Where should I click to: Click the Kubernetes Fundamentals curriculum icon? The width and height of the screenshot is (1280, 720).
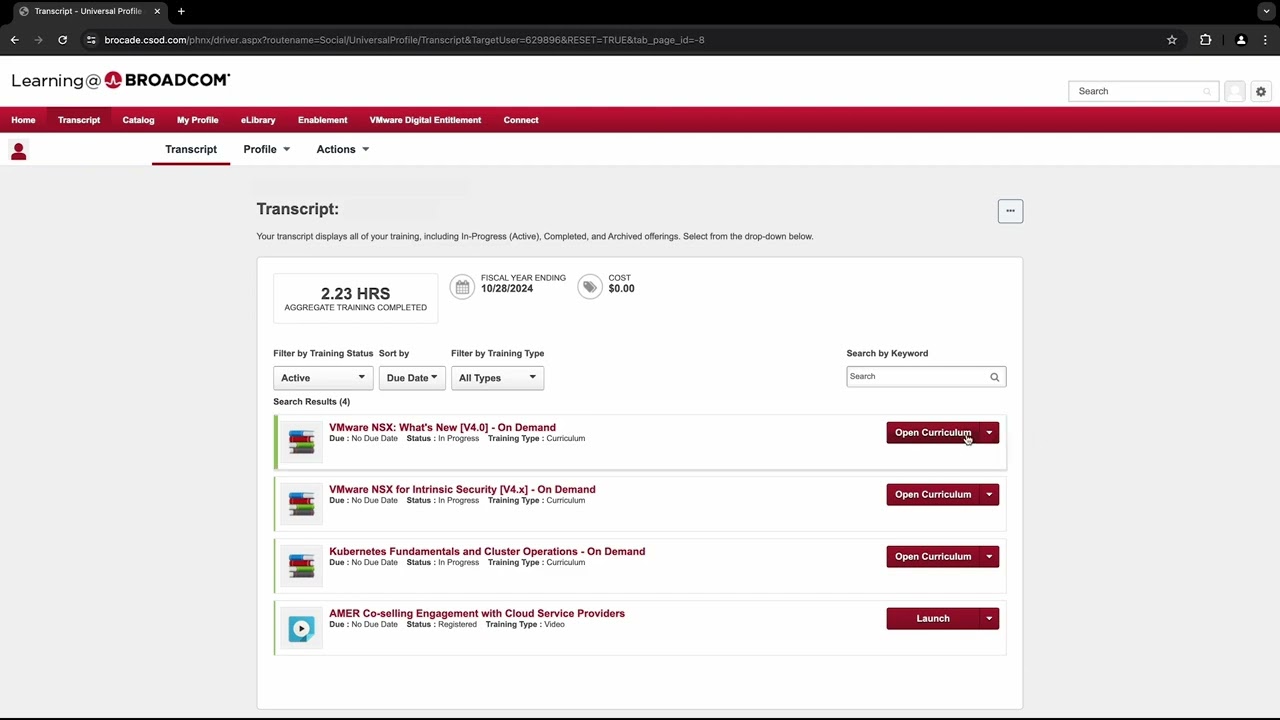point(301,566)
